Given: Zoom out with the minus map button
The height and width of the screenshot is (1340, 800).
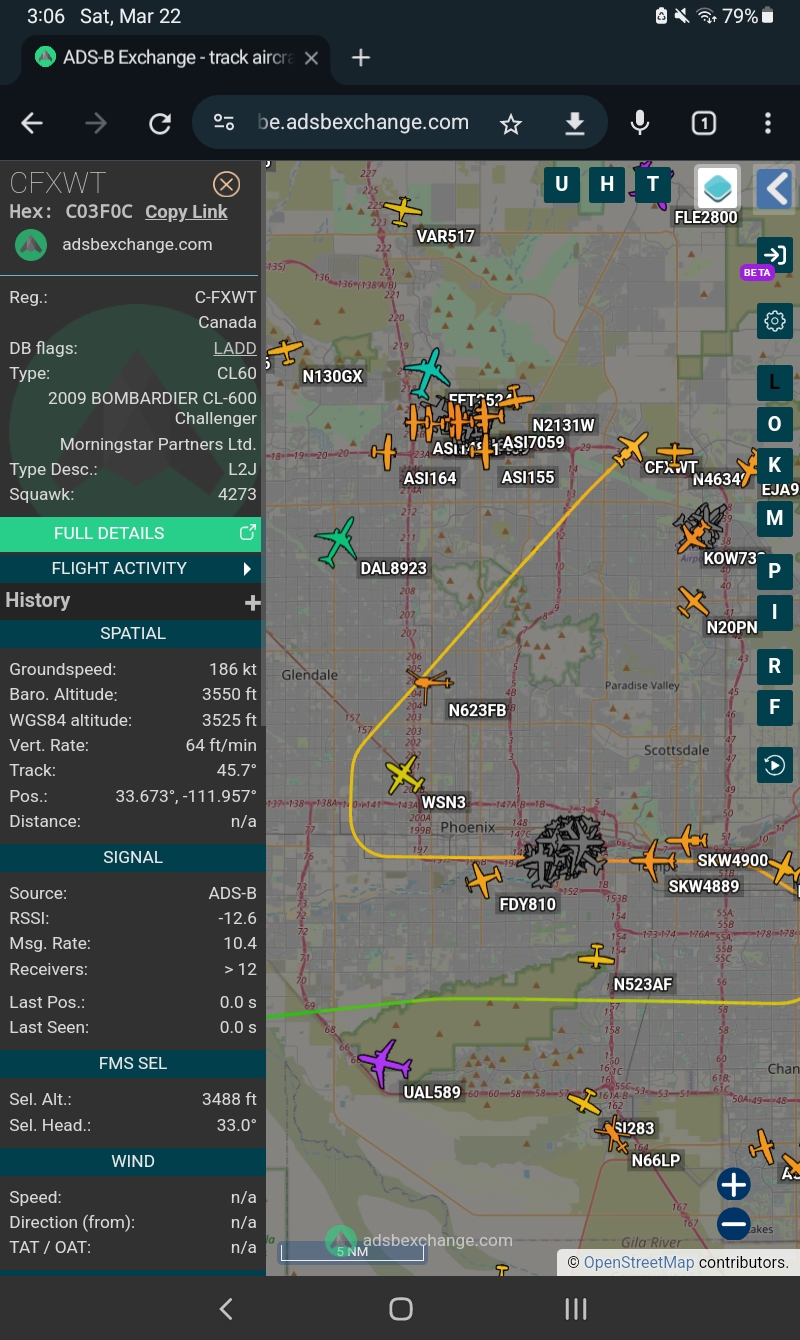Looking at the screenshot, I should coord(734,1223).
